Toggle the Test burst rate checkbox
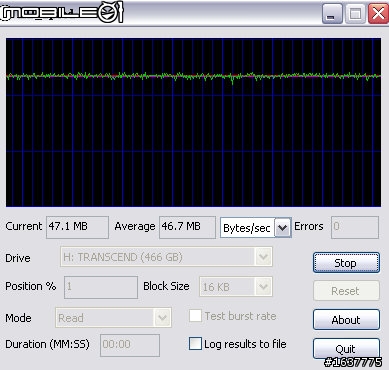 pos(195,315)
